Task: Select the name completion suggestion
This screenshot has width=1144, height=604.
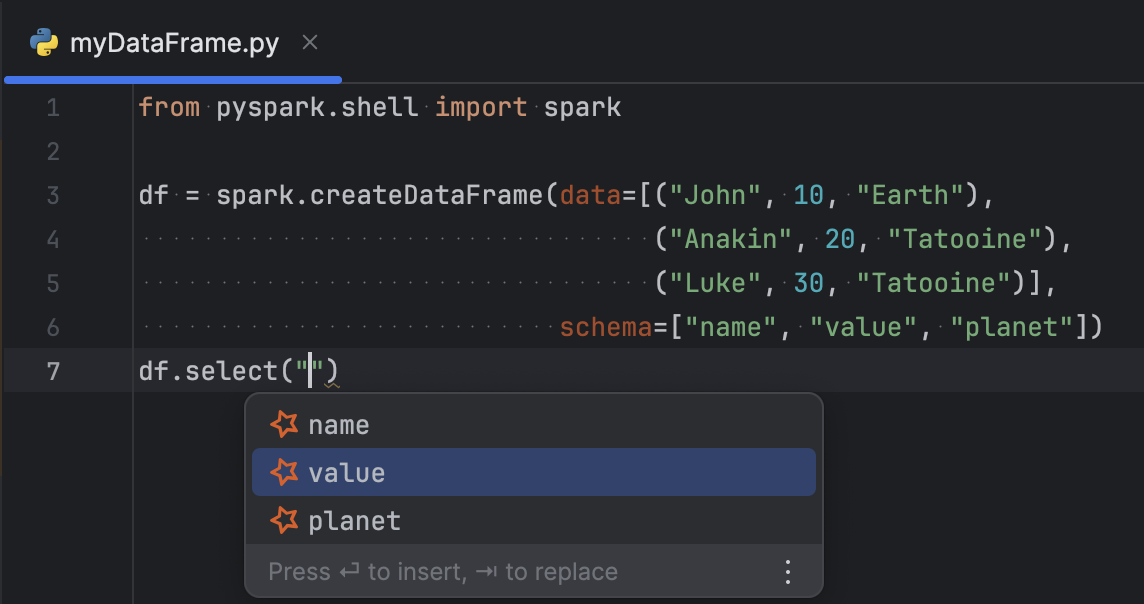Action: pos(339,425)
